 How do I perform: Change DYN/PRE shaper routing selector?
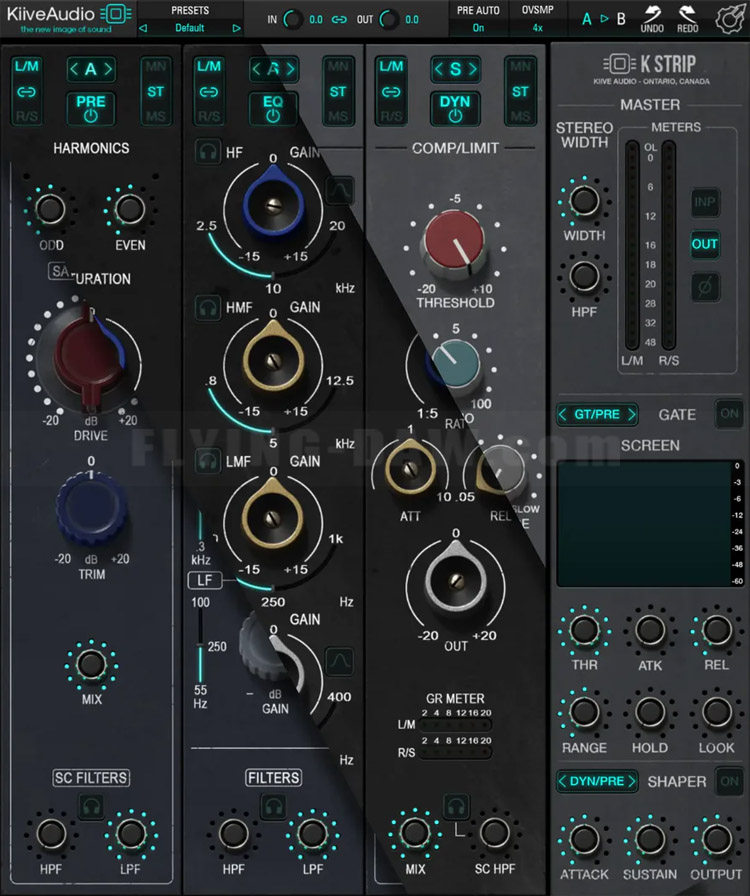(597, 781)
